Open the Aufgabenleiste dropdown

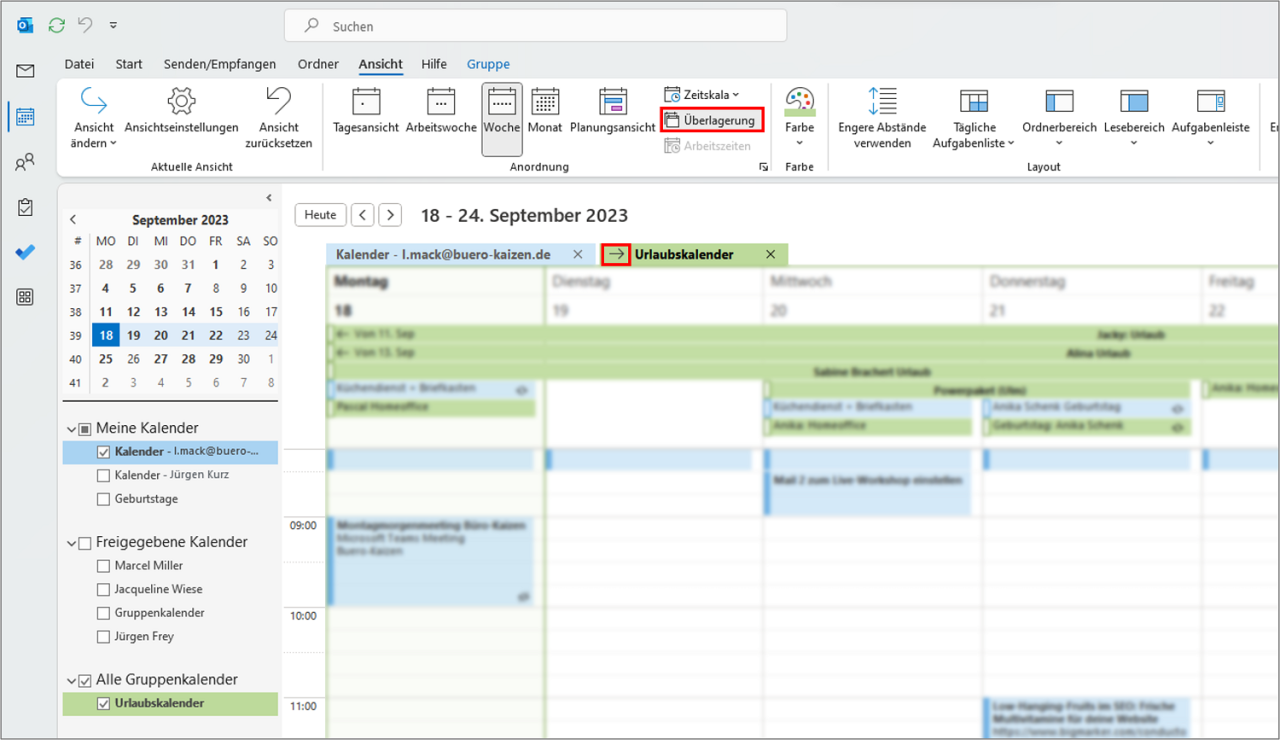(1210, 118)
